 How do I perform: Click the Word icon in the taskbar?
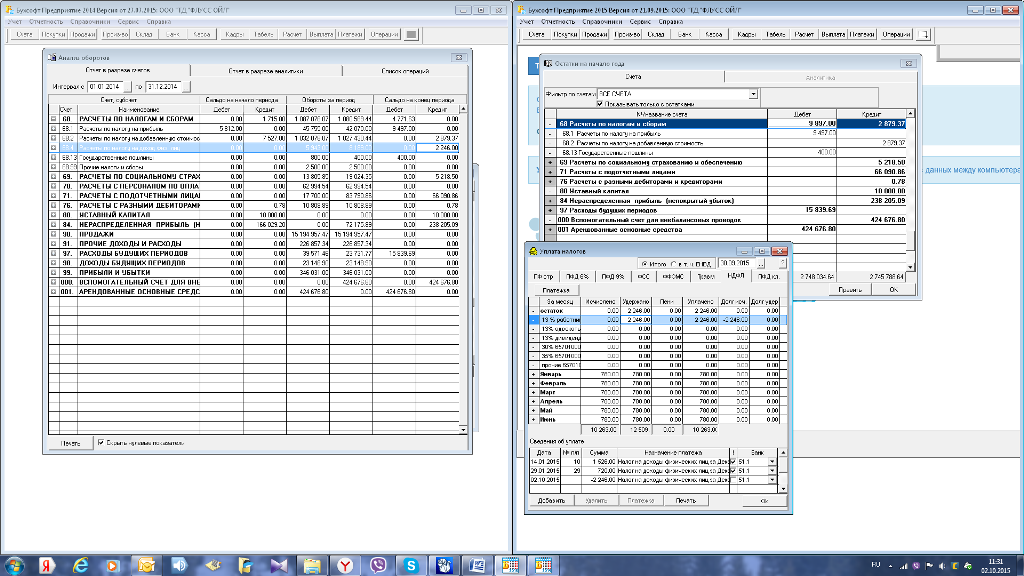pos(477,565)
